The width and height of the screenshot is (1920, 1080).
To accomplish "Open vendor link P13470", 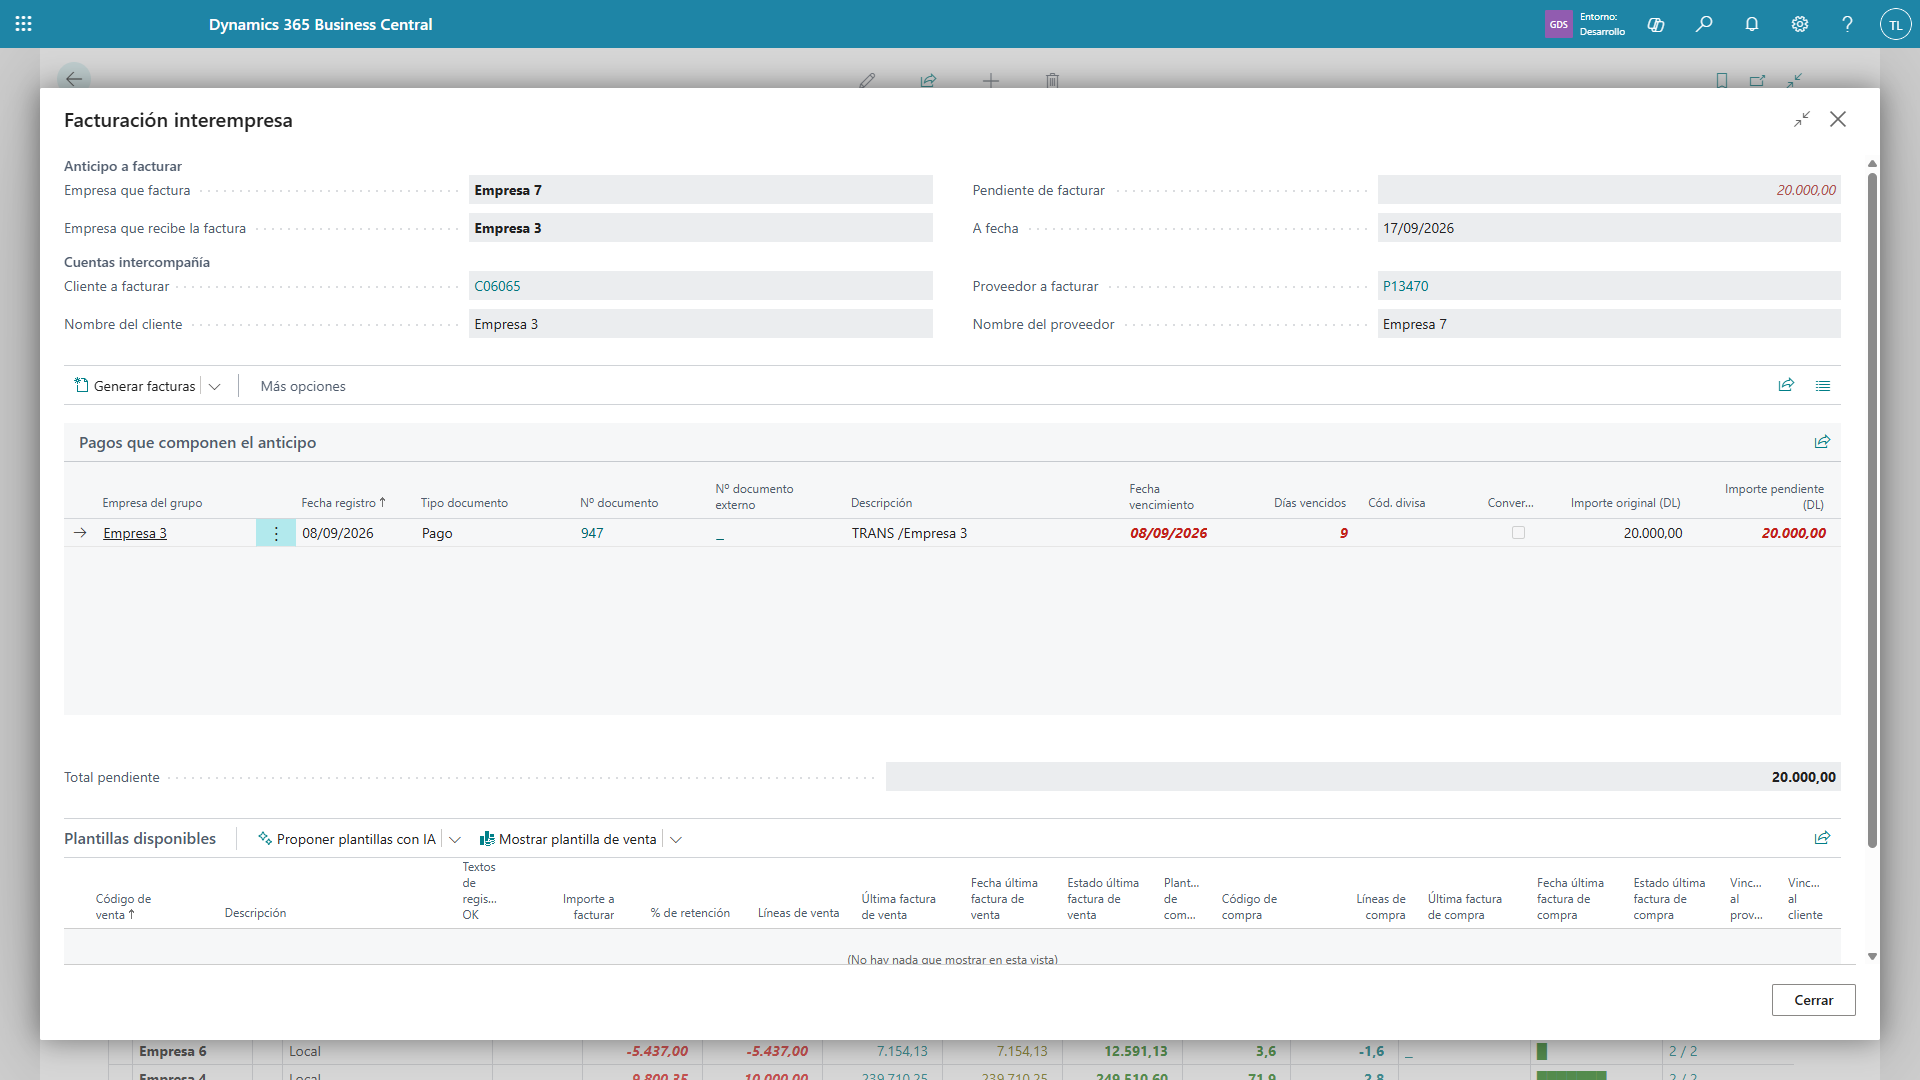I will [x=1405, y=286].
